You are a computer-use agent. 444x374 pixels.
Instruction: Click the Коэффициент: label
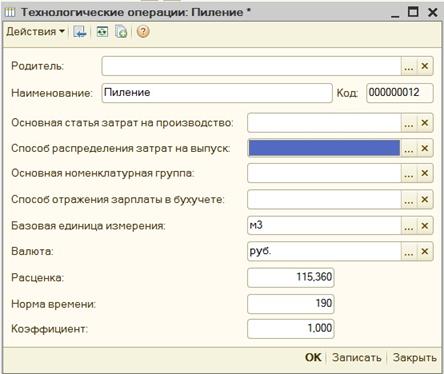pos(49,329)
